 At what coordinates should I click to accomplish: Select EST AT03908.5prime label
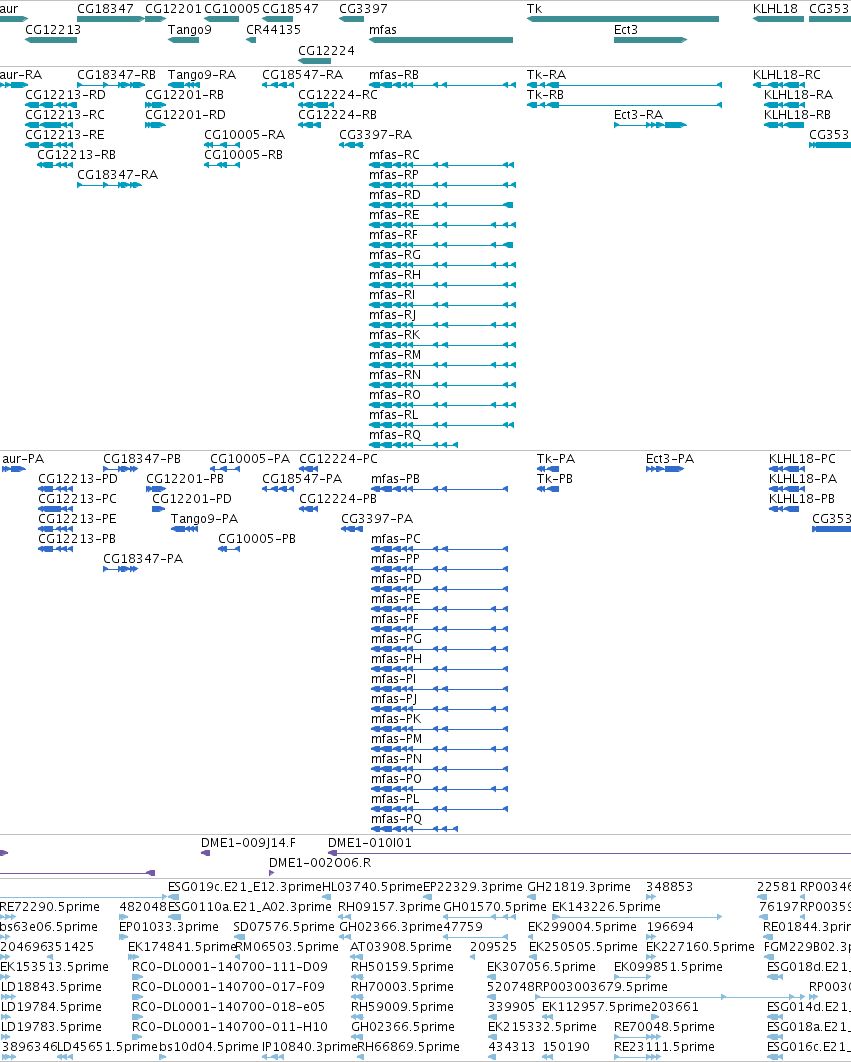click(x=400, y=947)
